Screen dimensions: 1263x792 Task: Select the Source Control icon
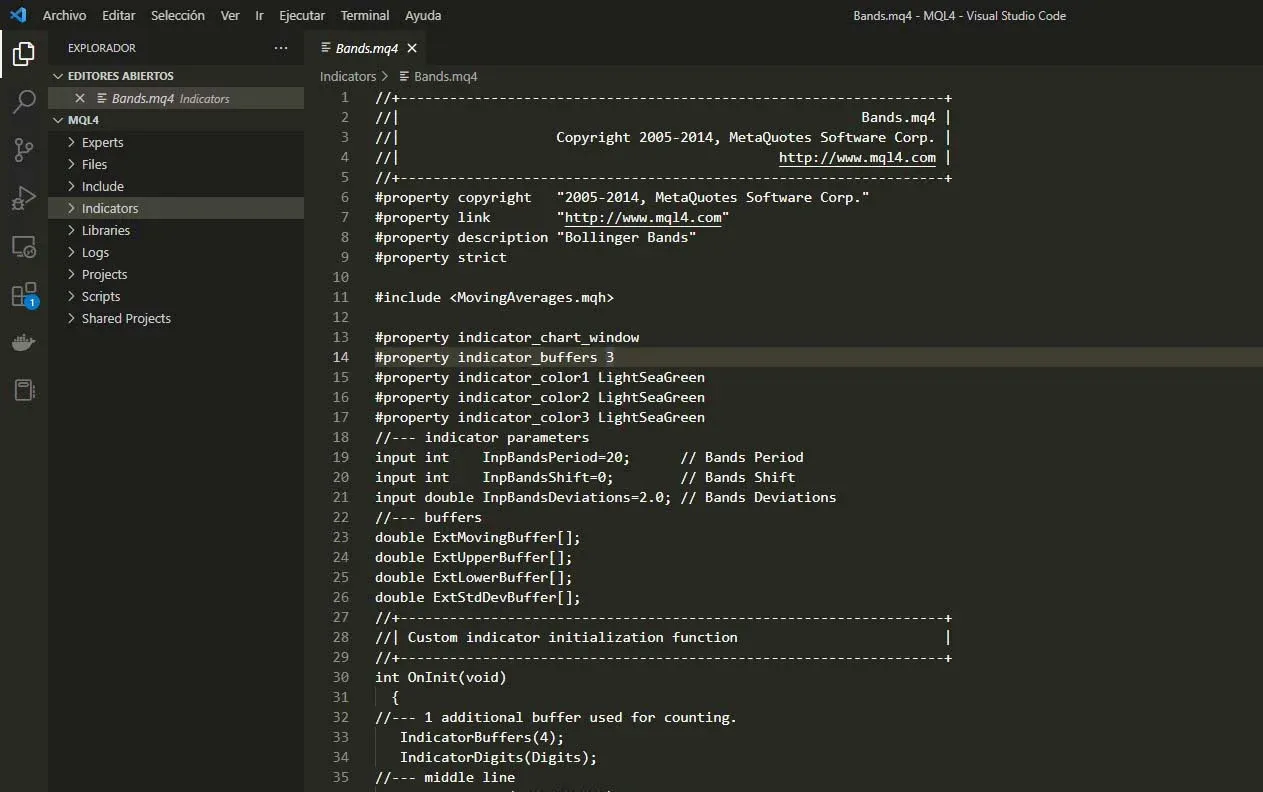pyautogui.click(x=24, y=150)
